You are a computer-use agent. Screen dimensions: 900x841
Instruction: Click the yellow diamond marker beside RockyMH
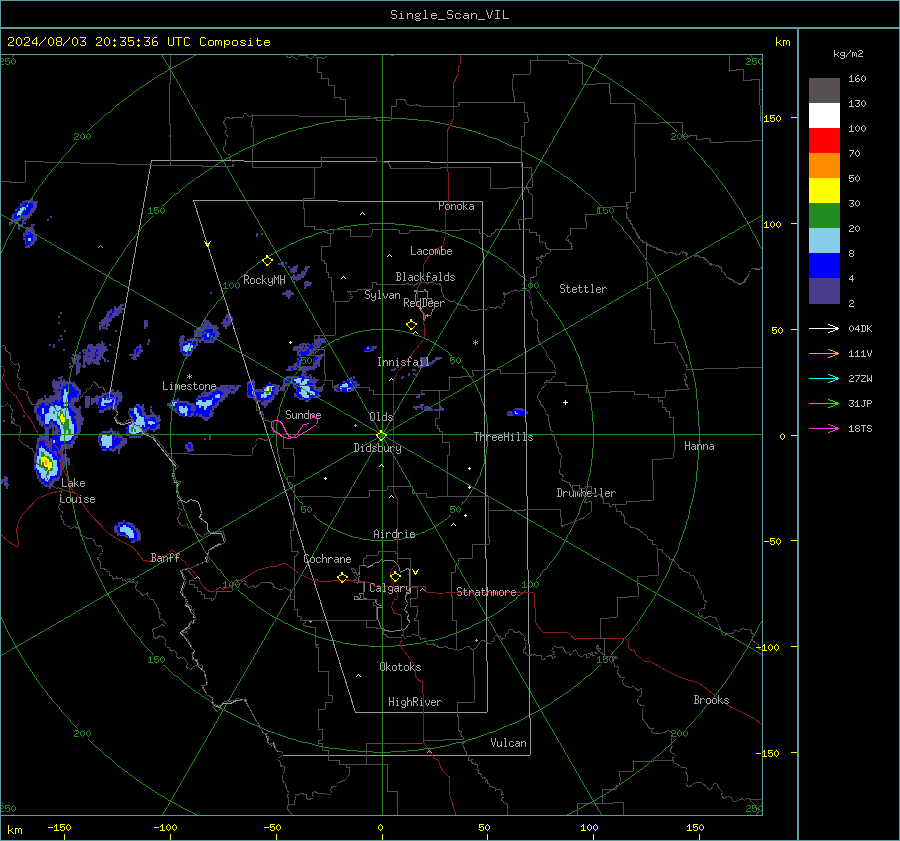point(267,261)
